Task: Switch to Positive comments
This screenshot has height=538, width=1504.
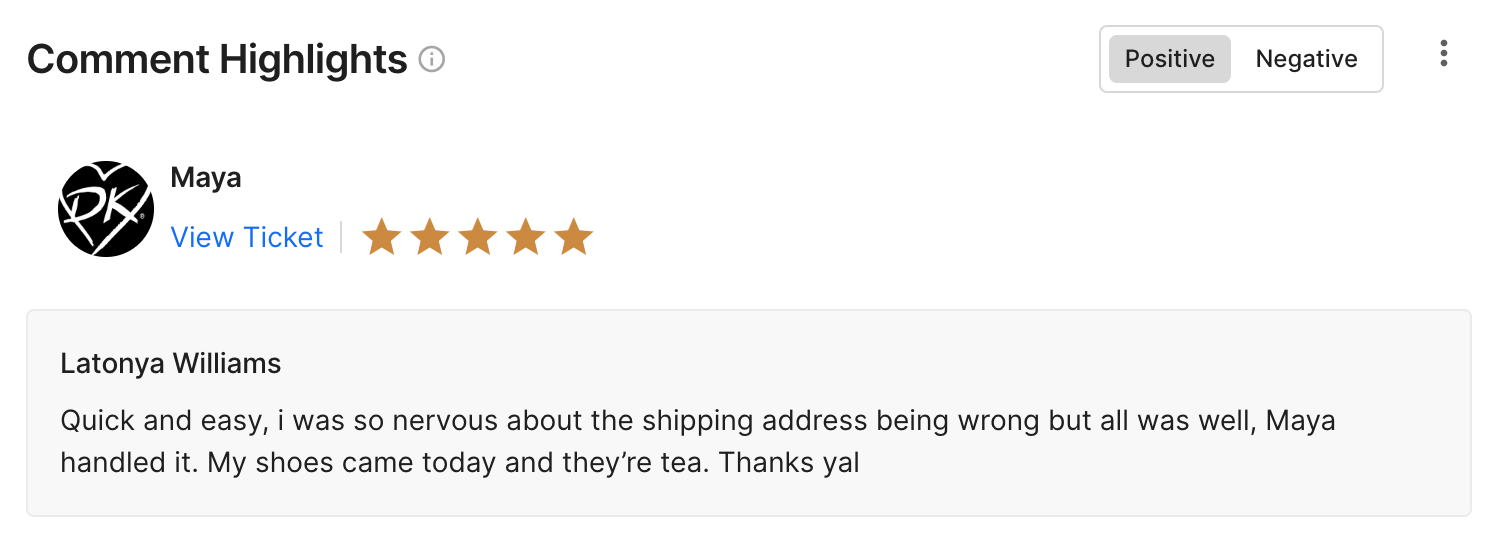Action: [x=1169, y=59]
